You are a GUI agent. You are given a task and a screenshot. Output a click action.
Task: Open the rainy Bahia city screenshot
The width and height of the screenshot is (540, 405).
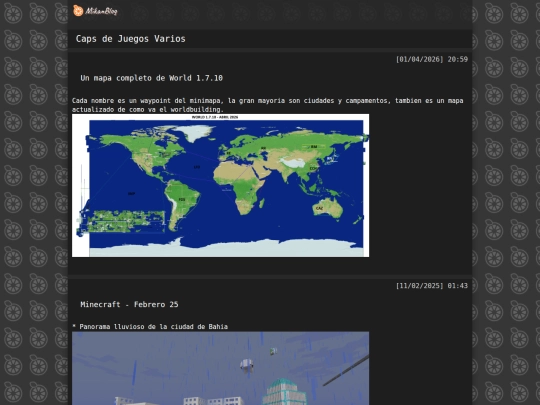(220, 368)
